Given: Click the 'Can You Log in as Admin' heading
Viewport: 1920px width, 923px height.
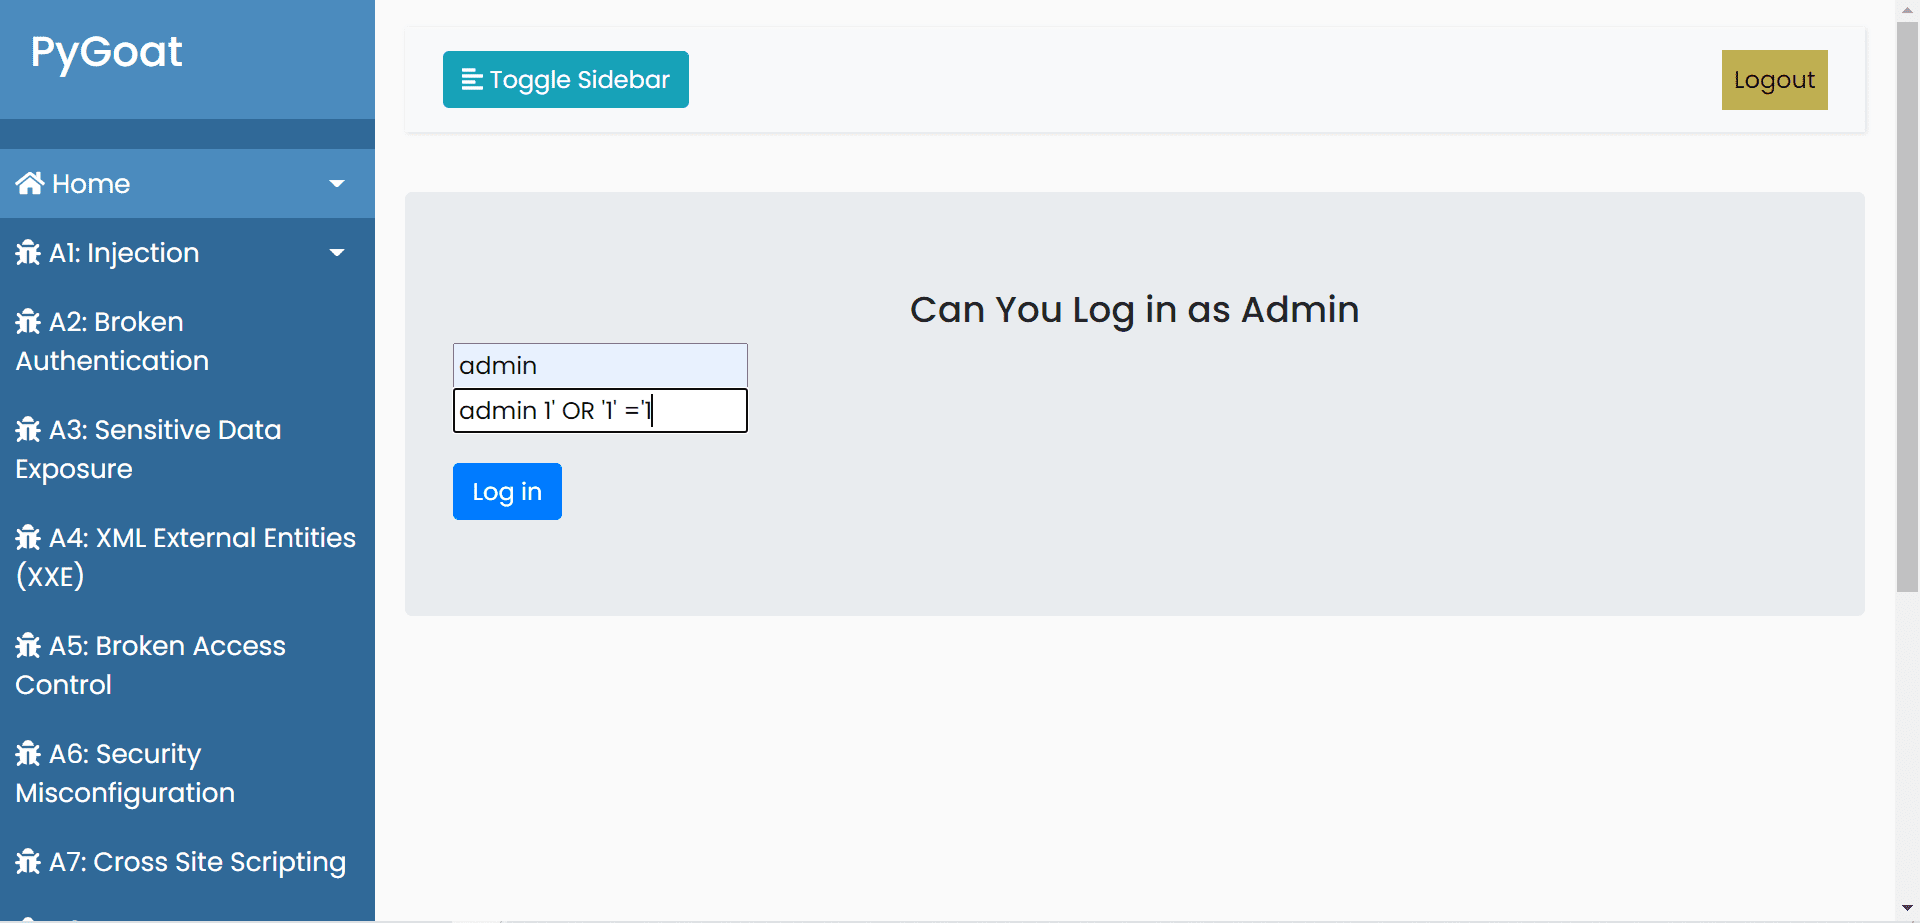Looking at the screenshot, I should point(1134,310).
